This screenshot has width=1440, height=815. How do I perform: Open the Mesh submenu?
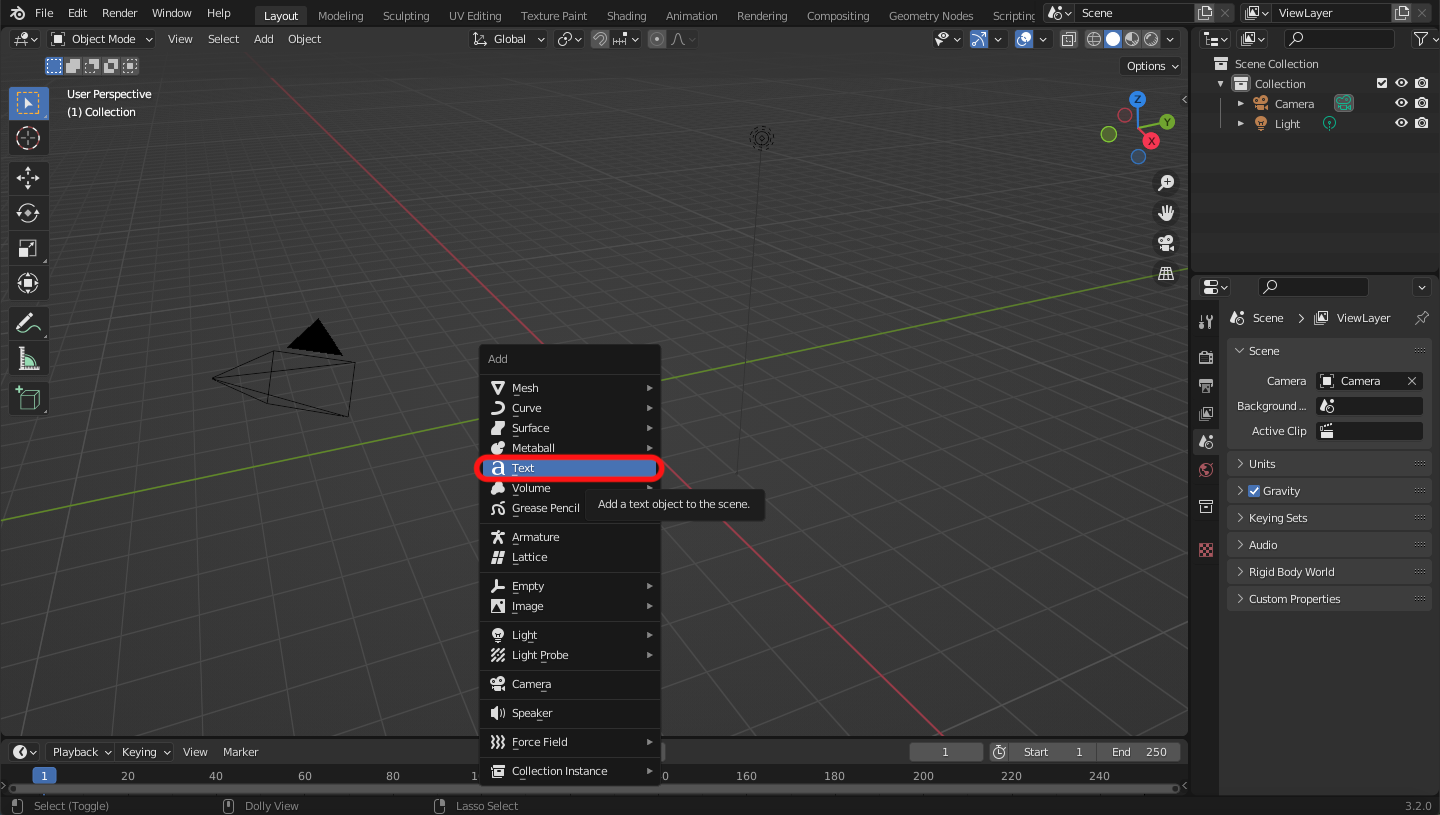570,388
